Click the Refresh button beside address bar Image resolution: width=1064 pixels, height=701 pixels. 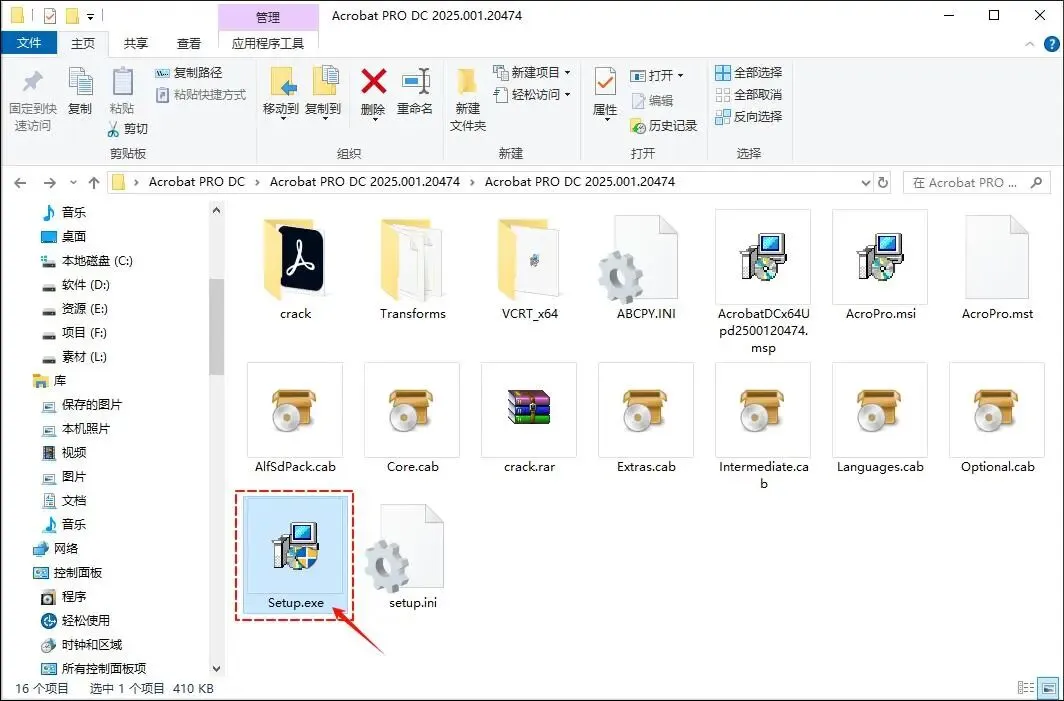(x=883, y=183)
